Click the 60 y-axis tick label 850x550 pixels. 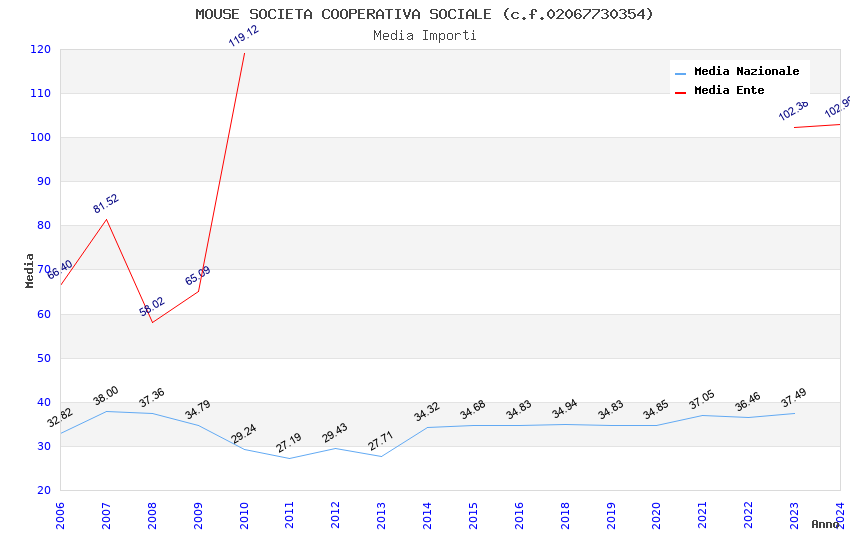44,314
